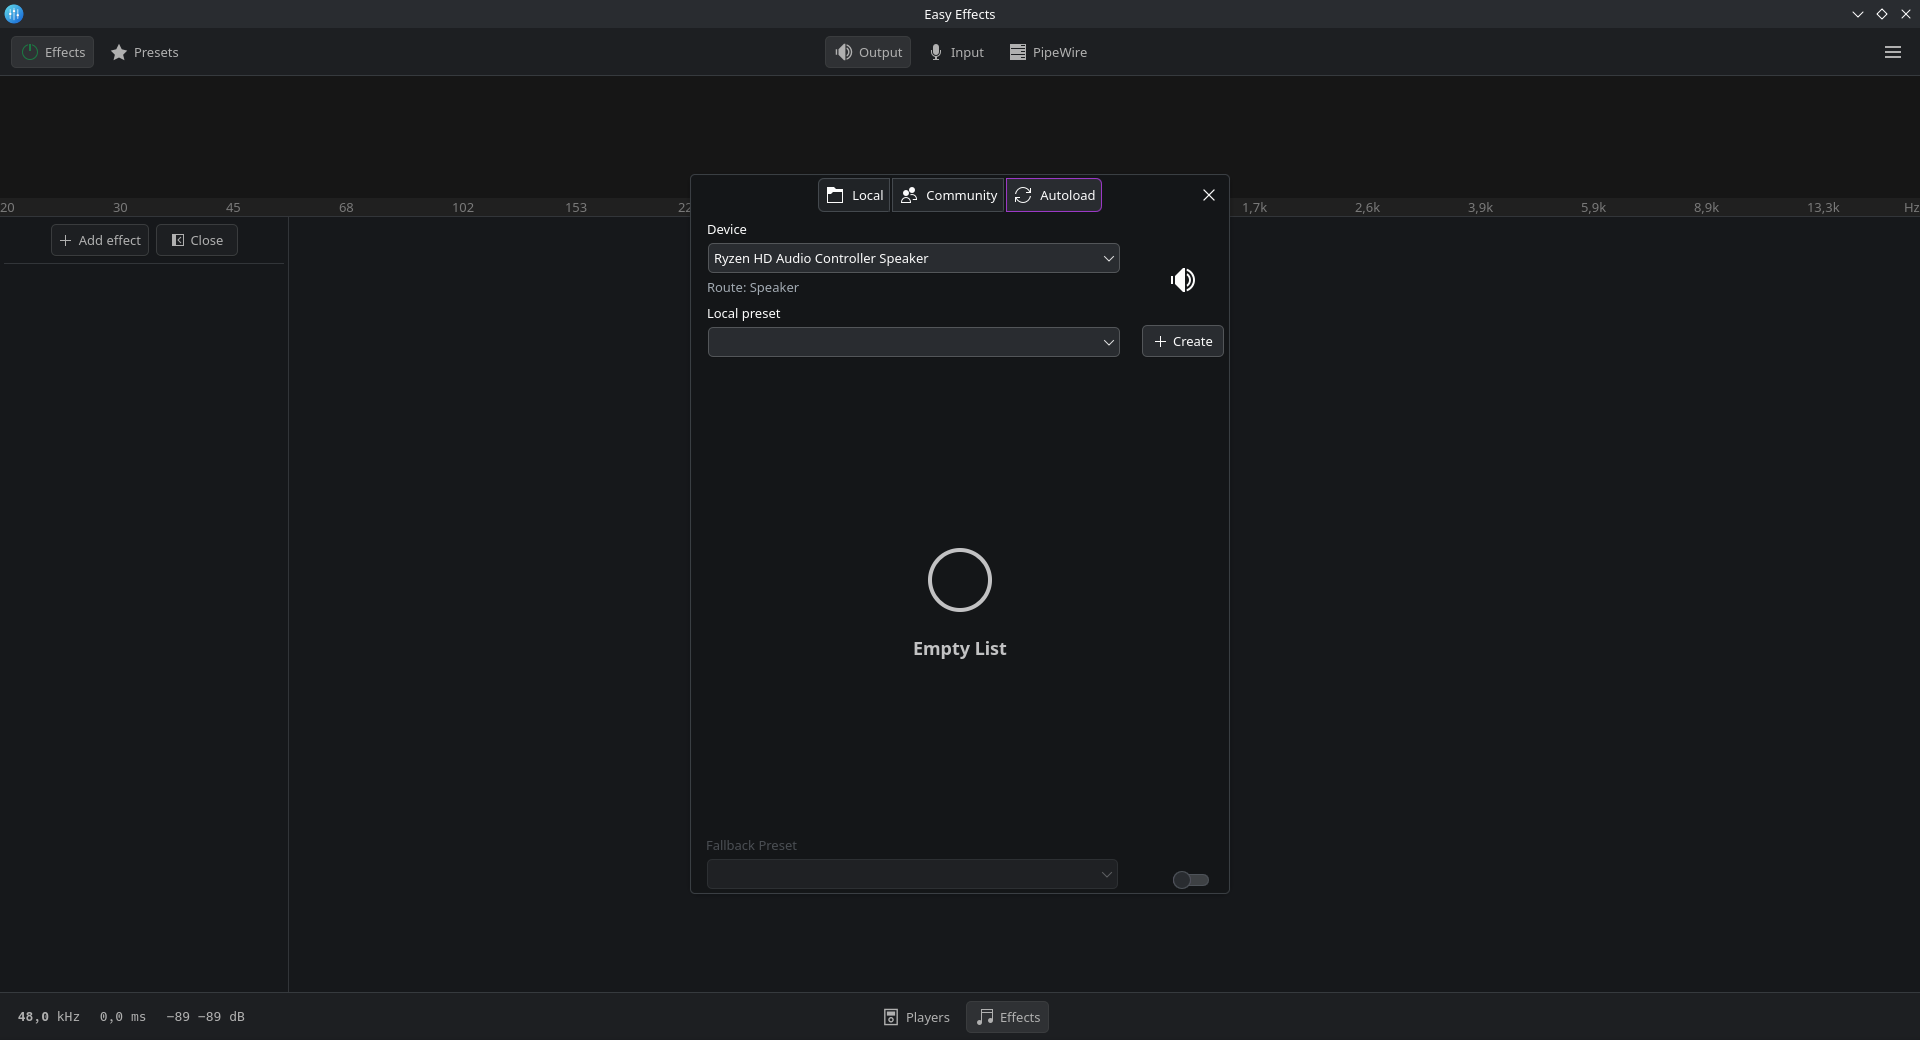Switch to the Local presets tab
1920x1040 pixels.
tap(854, 195)
